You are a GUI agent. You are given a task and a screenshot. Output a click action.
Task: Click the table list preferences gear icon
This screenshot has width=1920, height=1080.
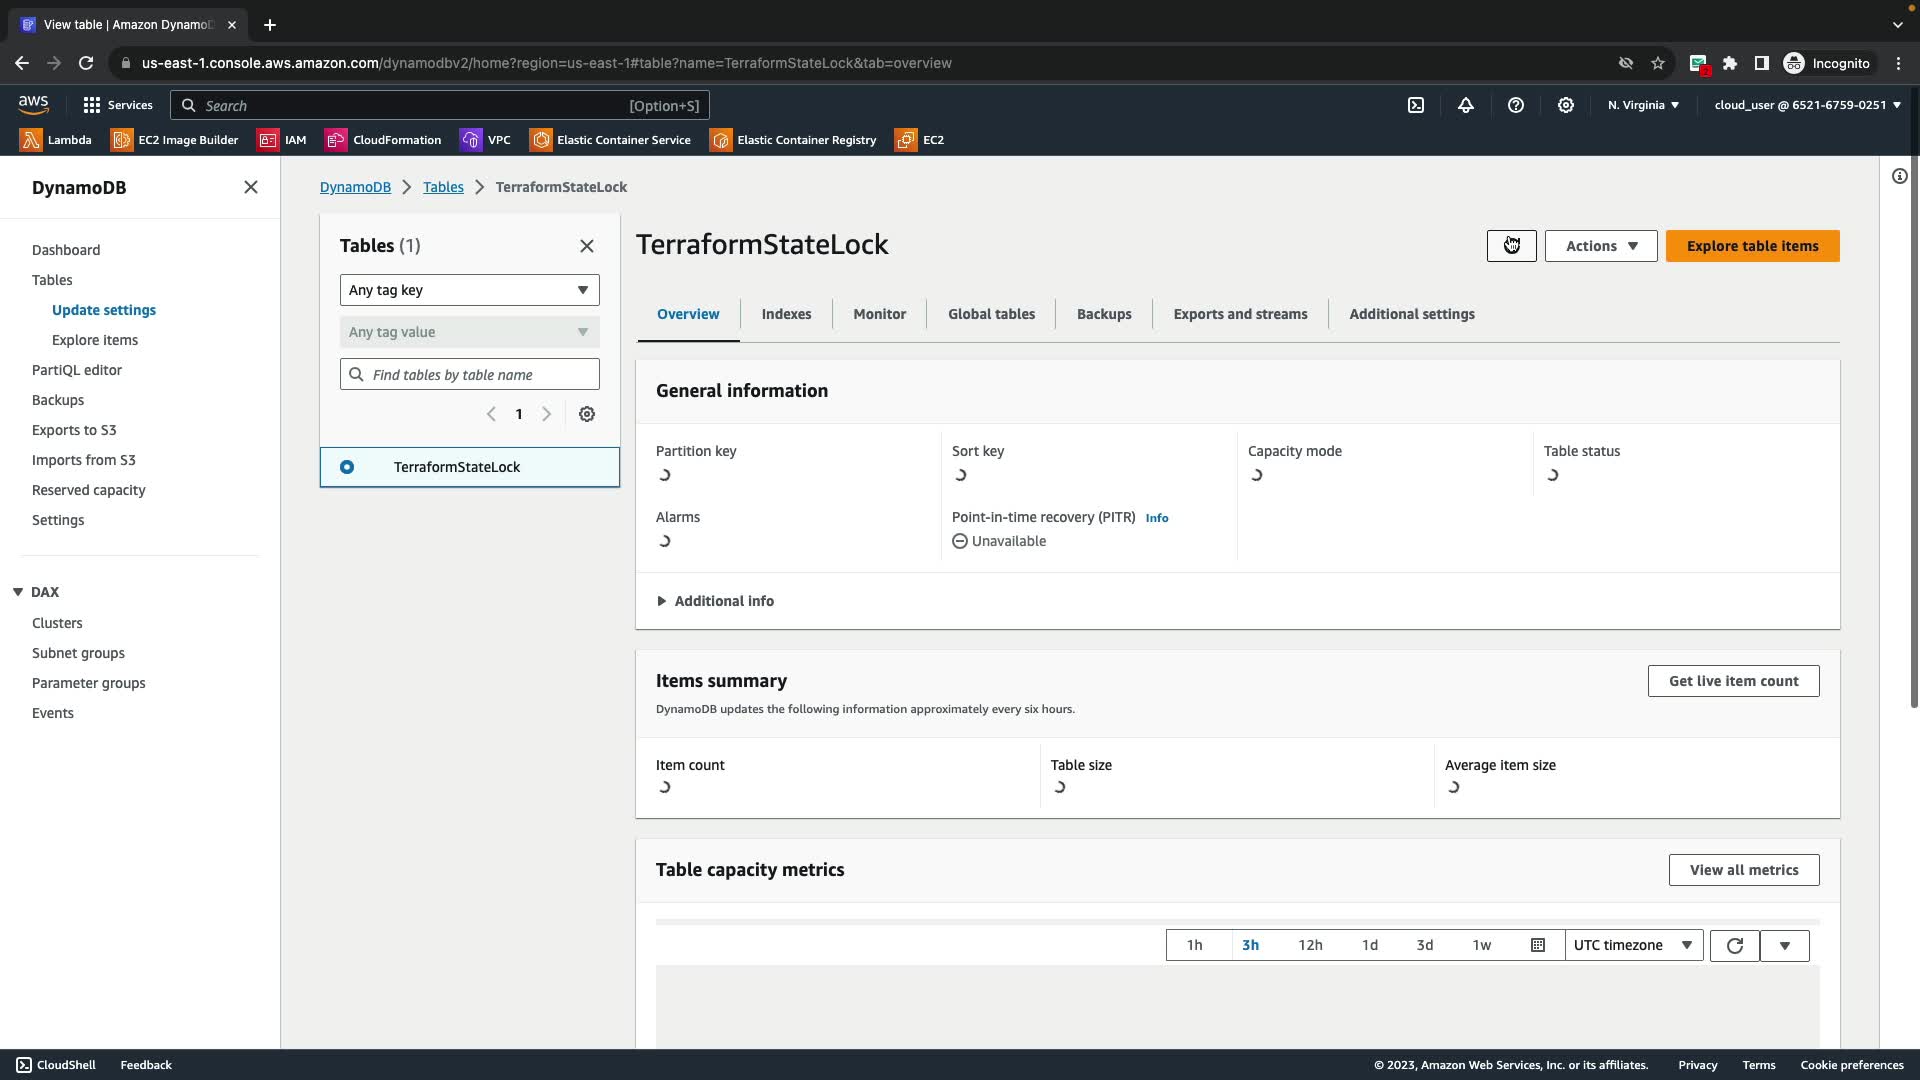pos(587,414)
